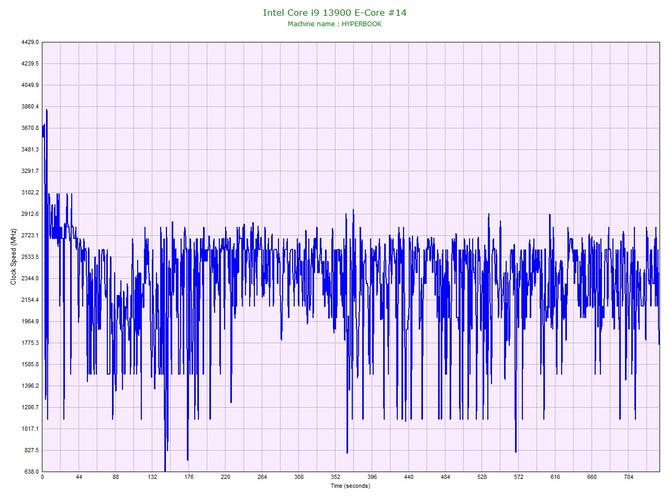Click the 1585.8 y-axis value

click(x=30, y=364)
